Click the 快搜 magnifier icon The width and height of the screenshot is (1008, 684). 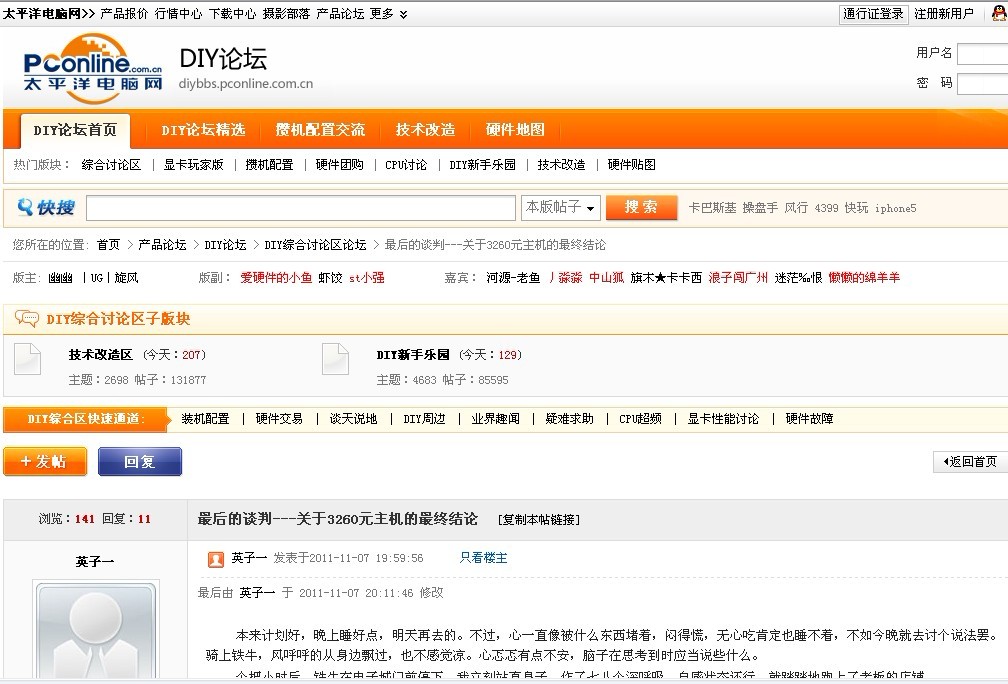click(25, 208)
